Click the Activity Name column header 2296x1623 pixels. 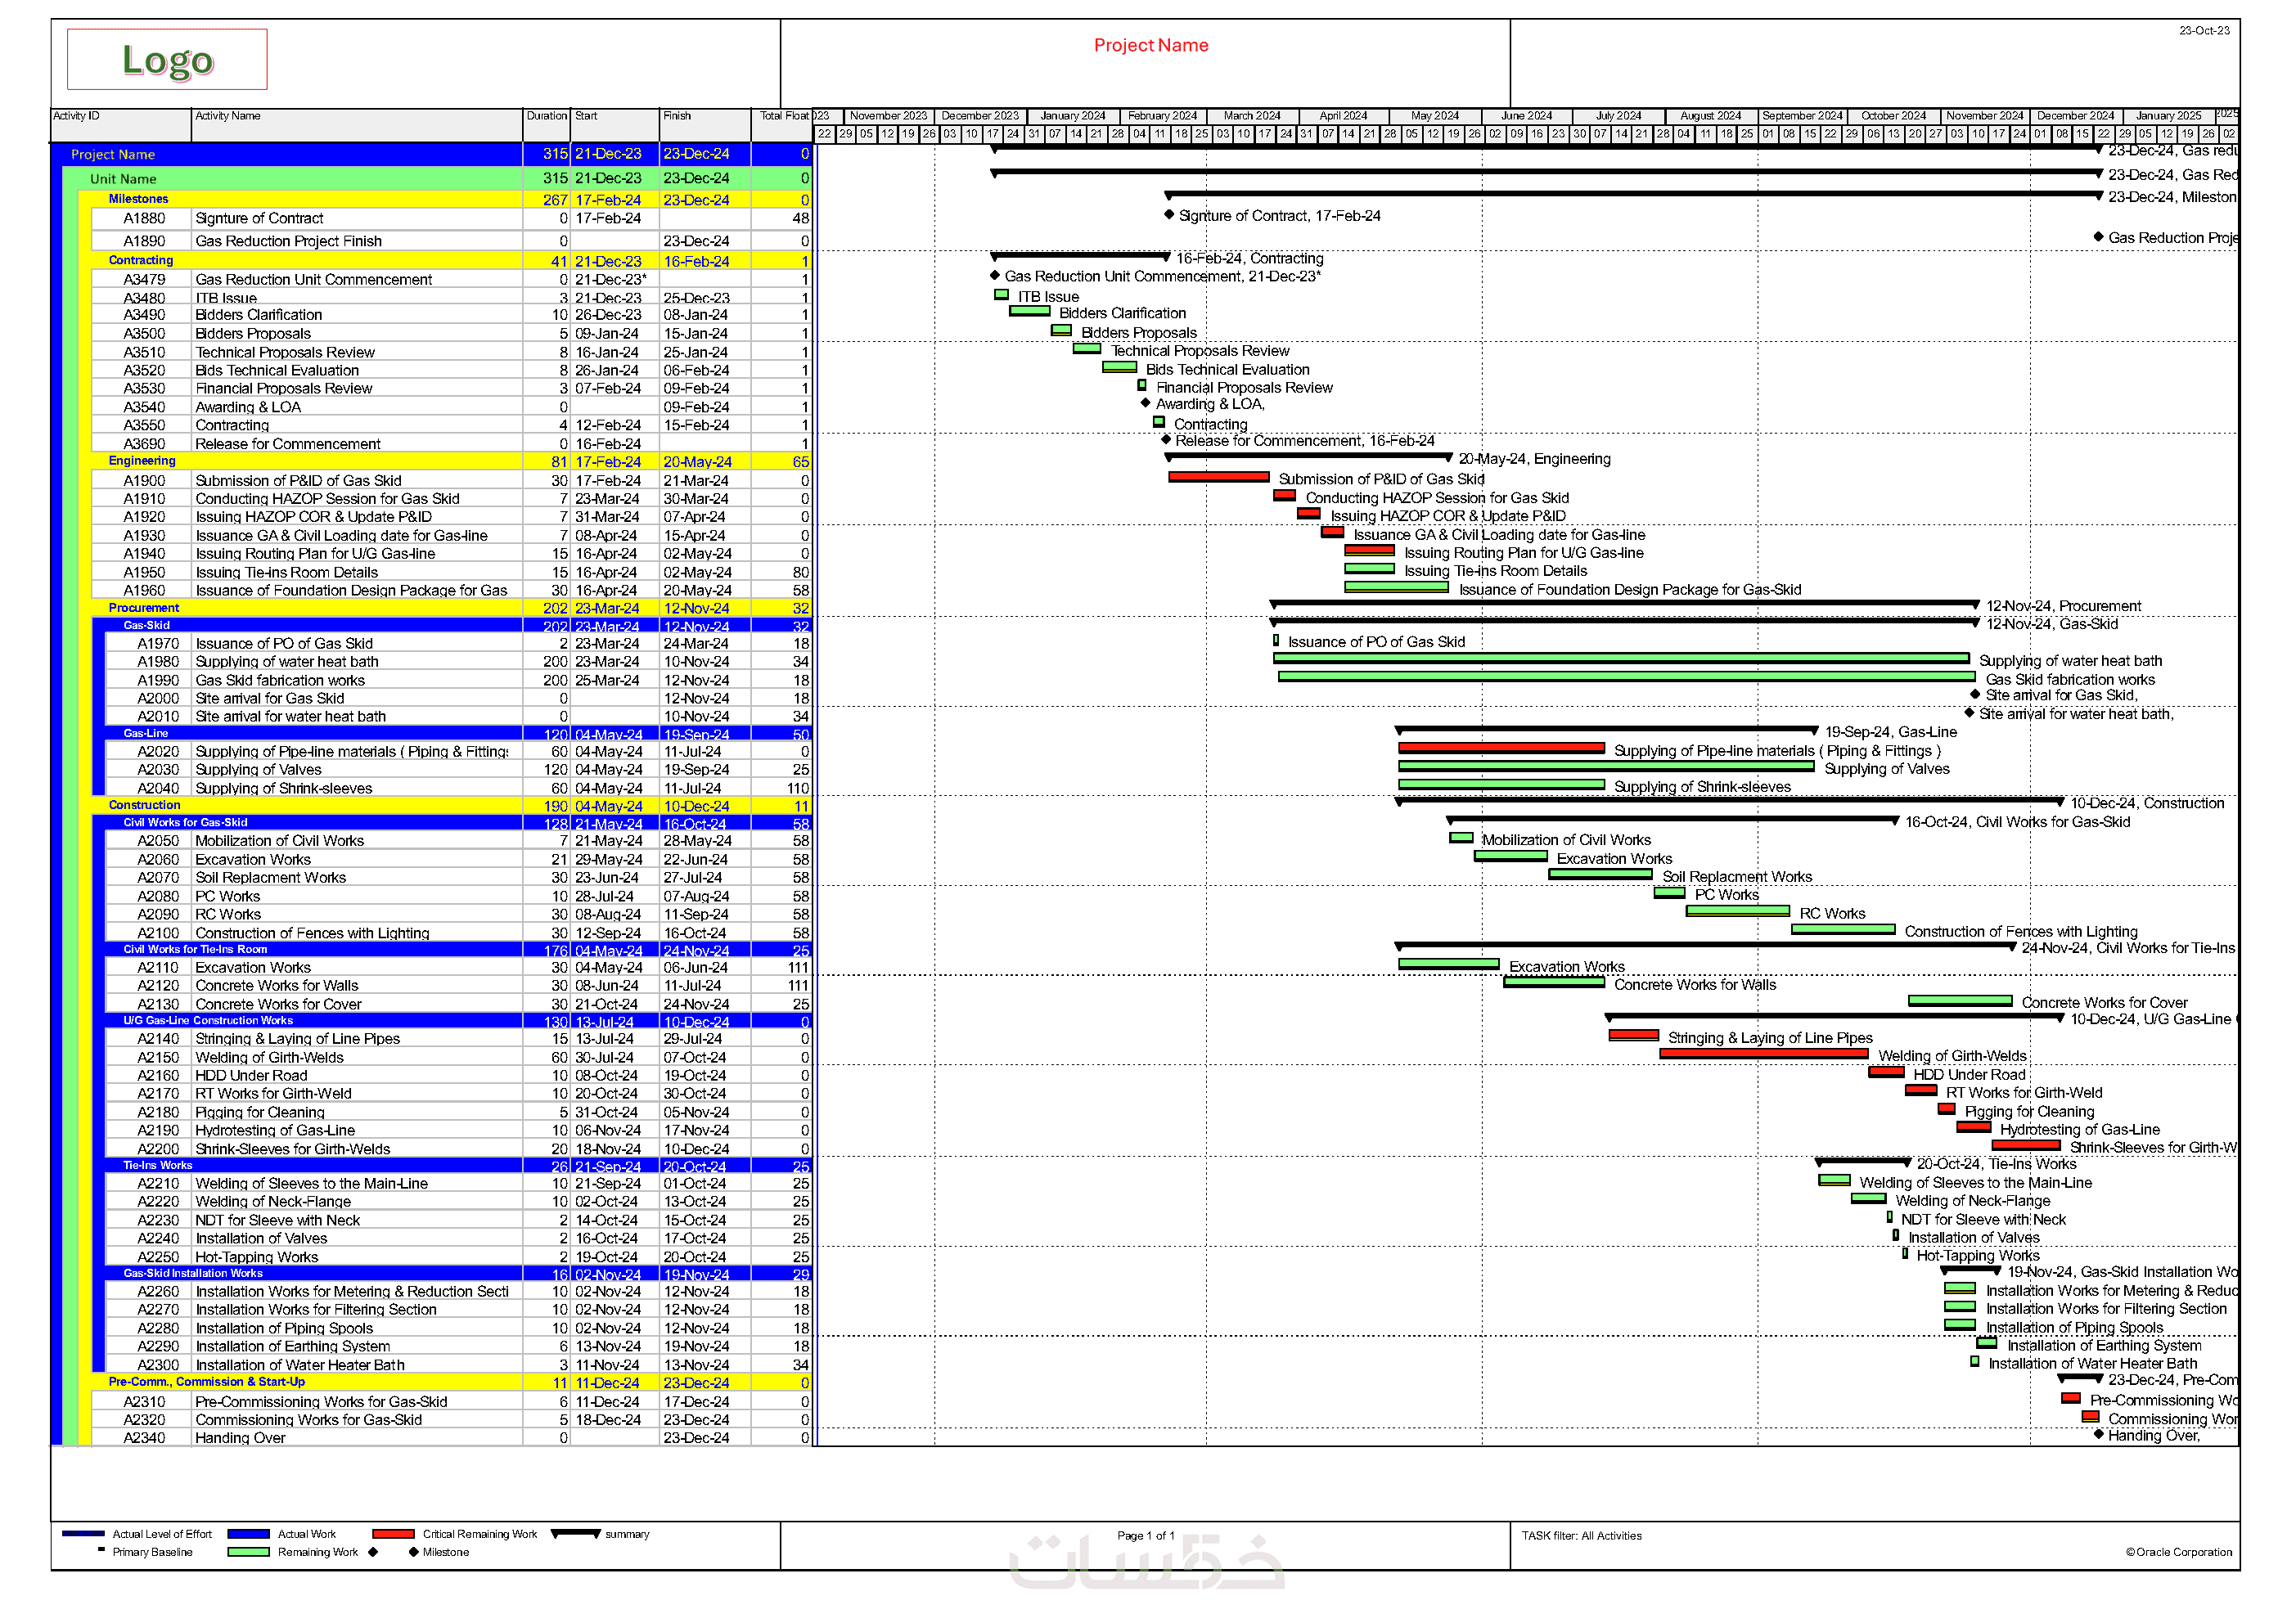click(x=228, y=116)
